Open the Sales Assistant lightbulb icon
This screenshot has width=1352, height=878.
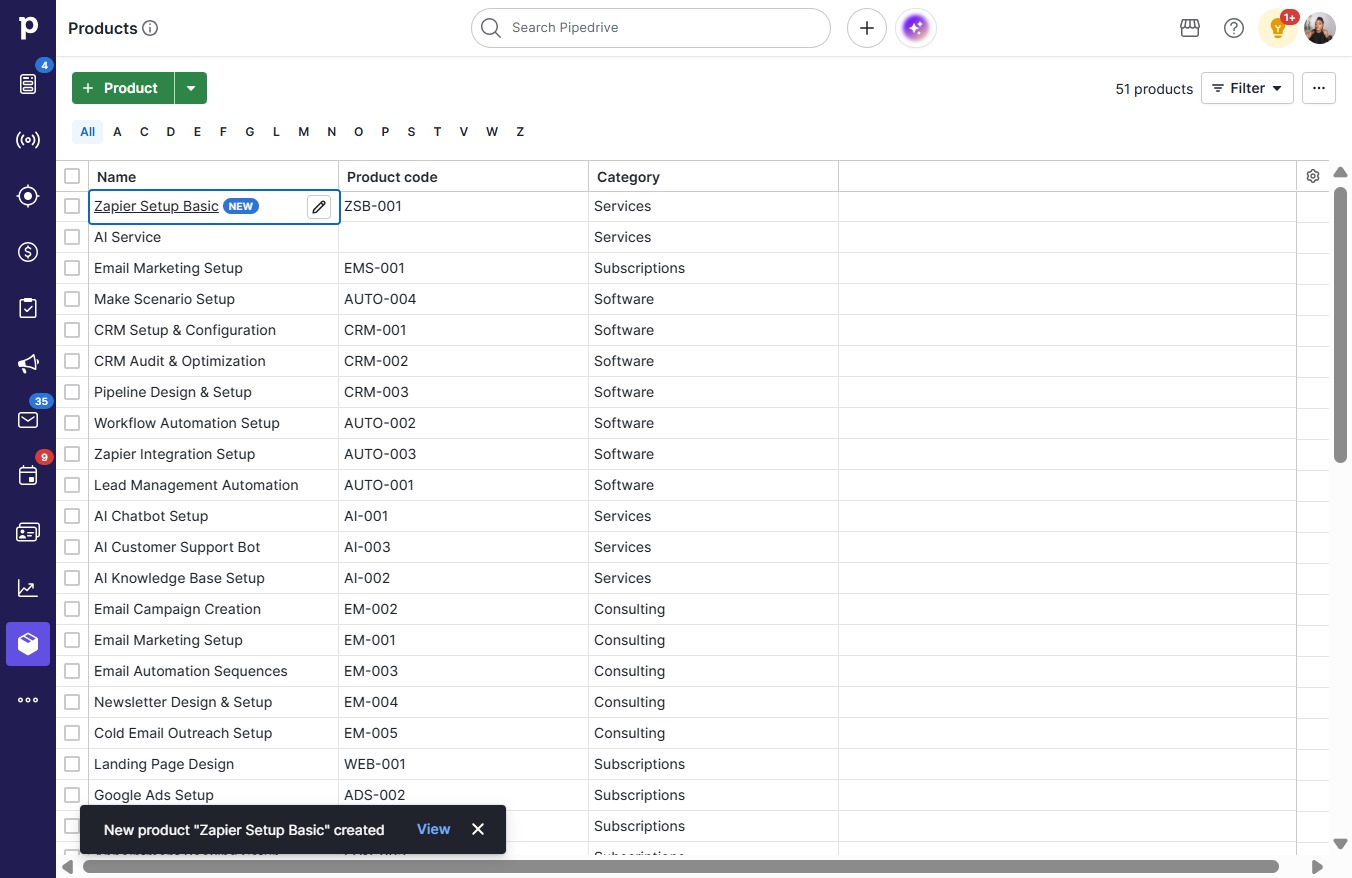point(1277,28)
